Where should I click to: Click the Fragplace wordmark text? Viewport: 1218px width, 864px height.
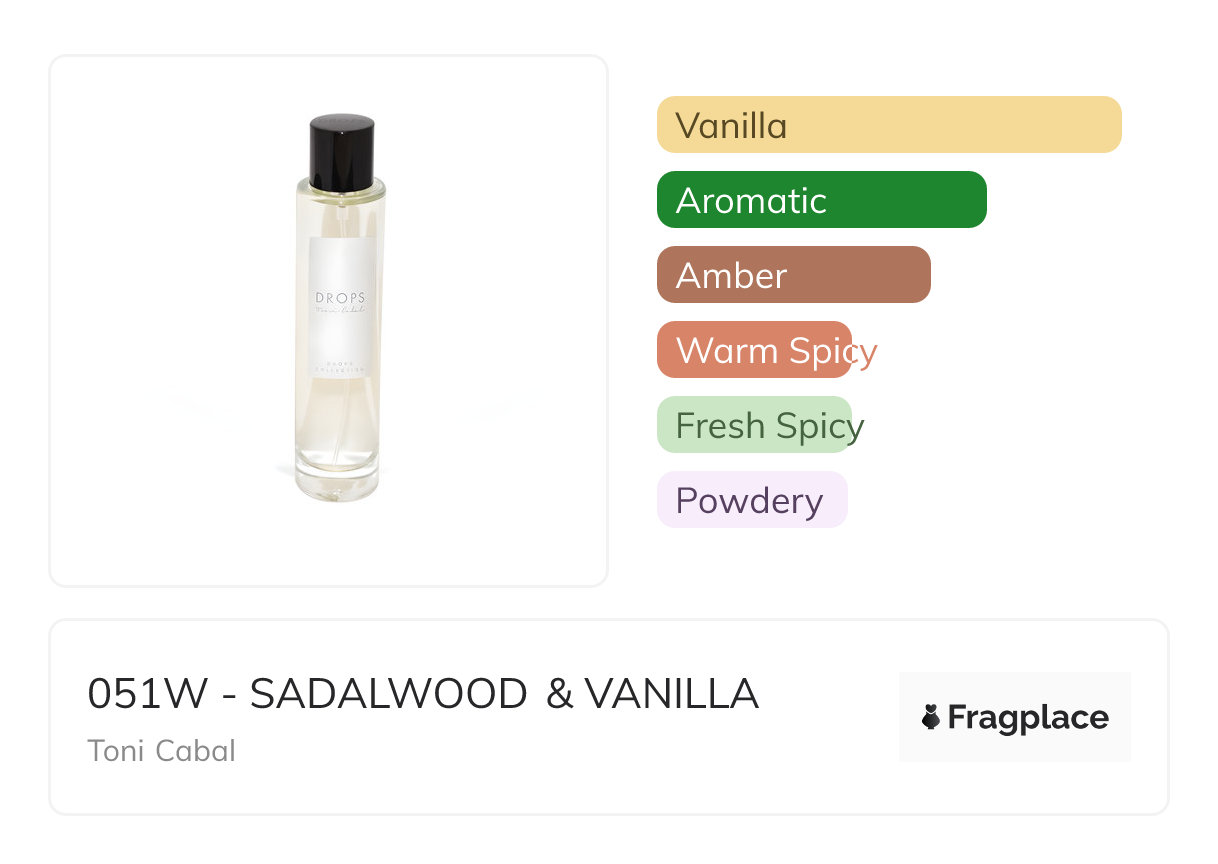tap(1028, 718)
